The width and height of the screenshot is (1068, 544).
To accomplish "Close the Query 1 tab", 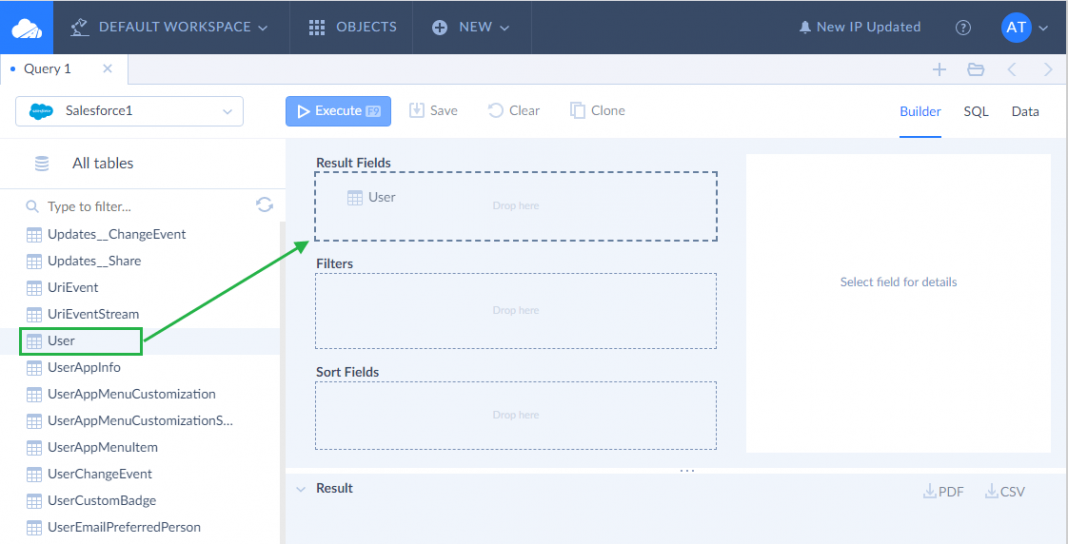I will [x=107, y=69].
